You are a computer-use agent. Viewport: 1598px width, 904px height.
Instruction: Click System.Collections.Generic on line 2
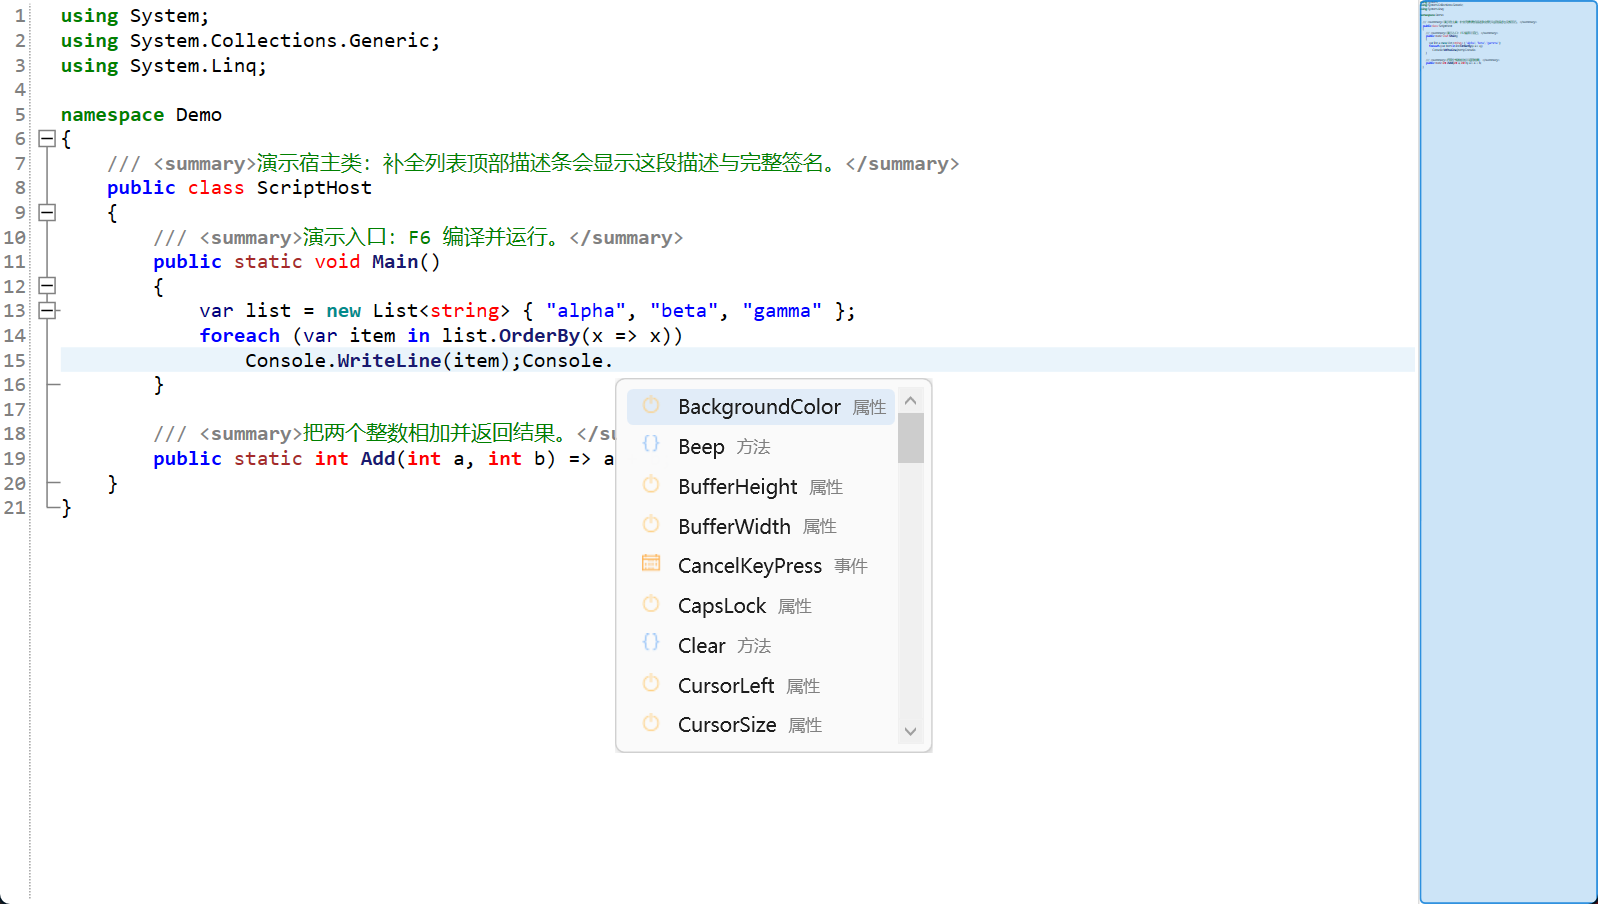point(279,41)
